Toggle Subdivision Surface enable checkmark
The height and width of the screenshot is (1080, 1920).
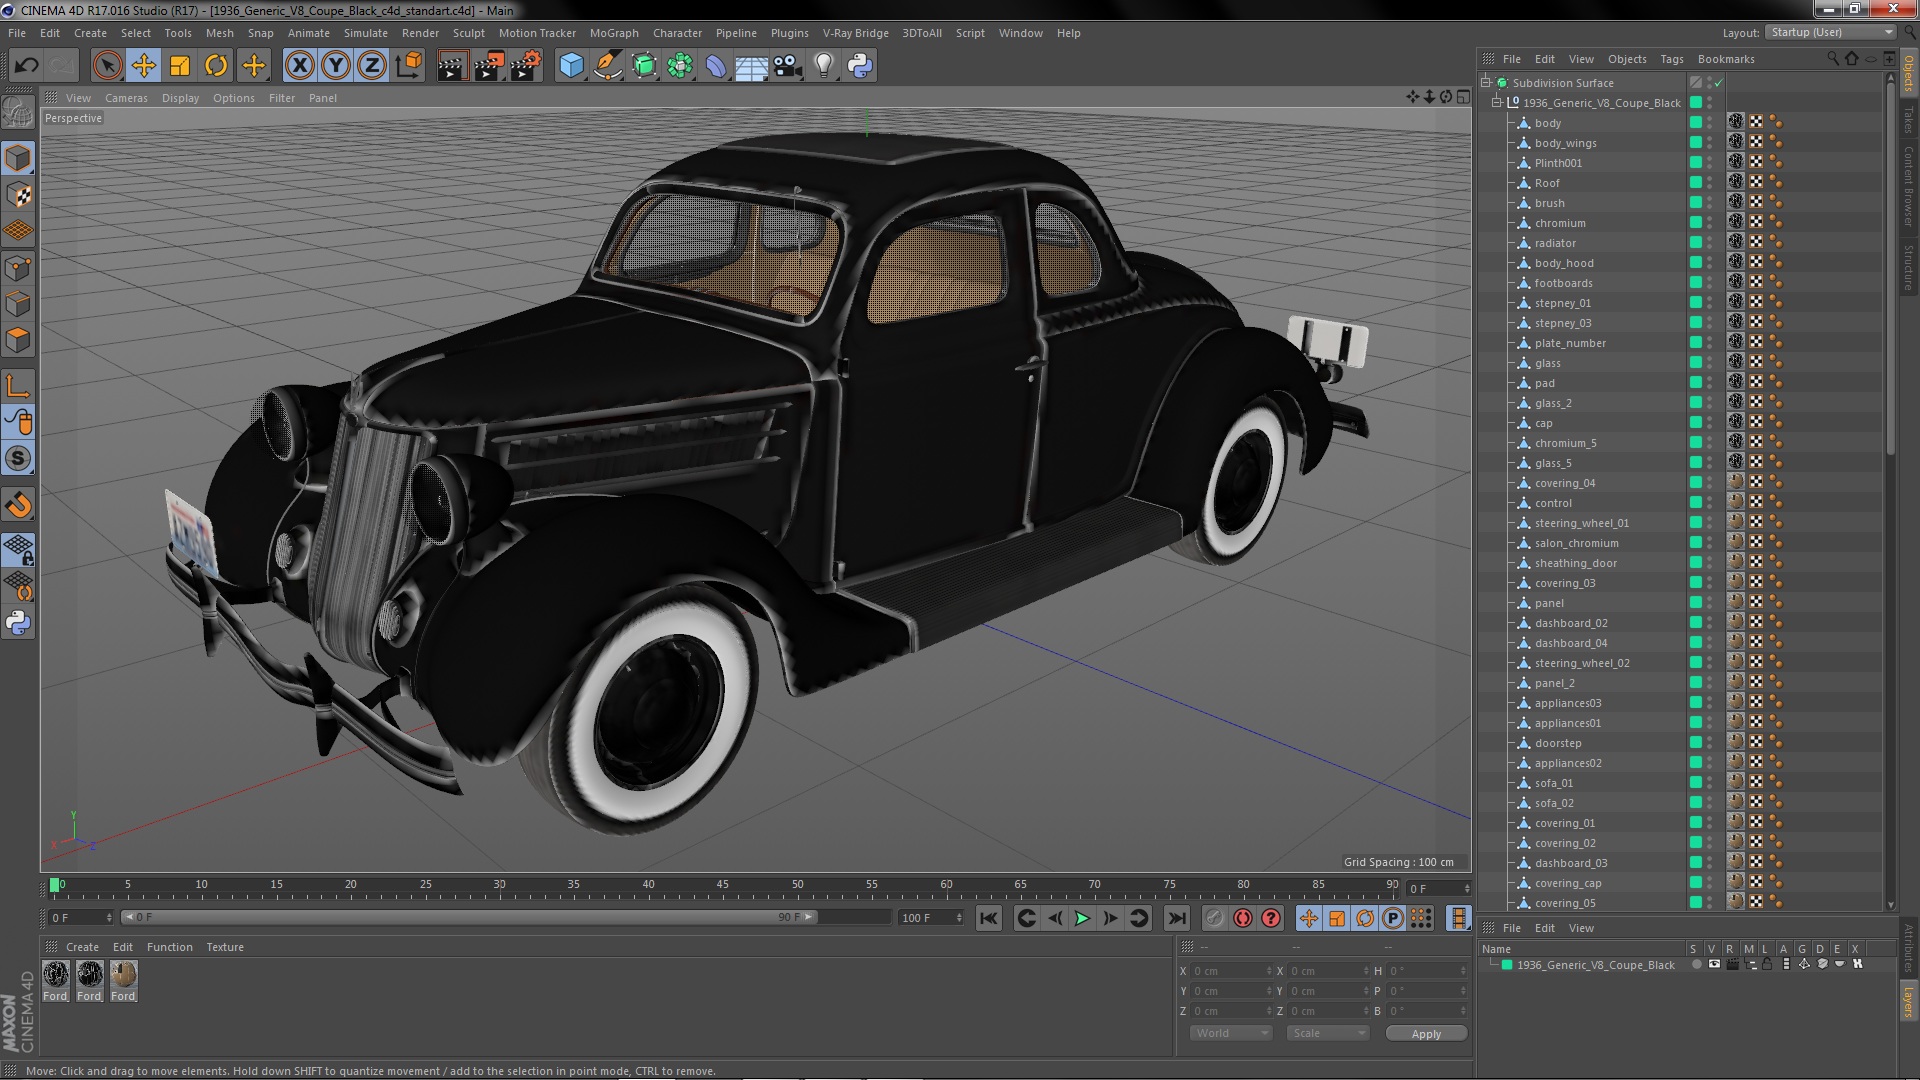1718,82
